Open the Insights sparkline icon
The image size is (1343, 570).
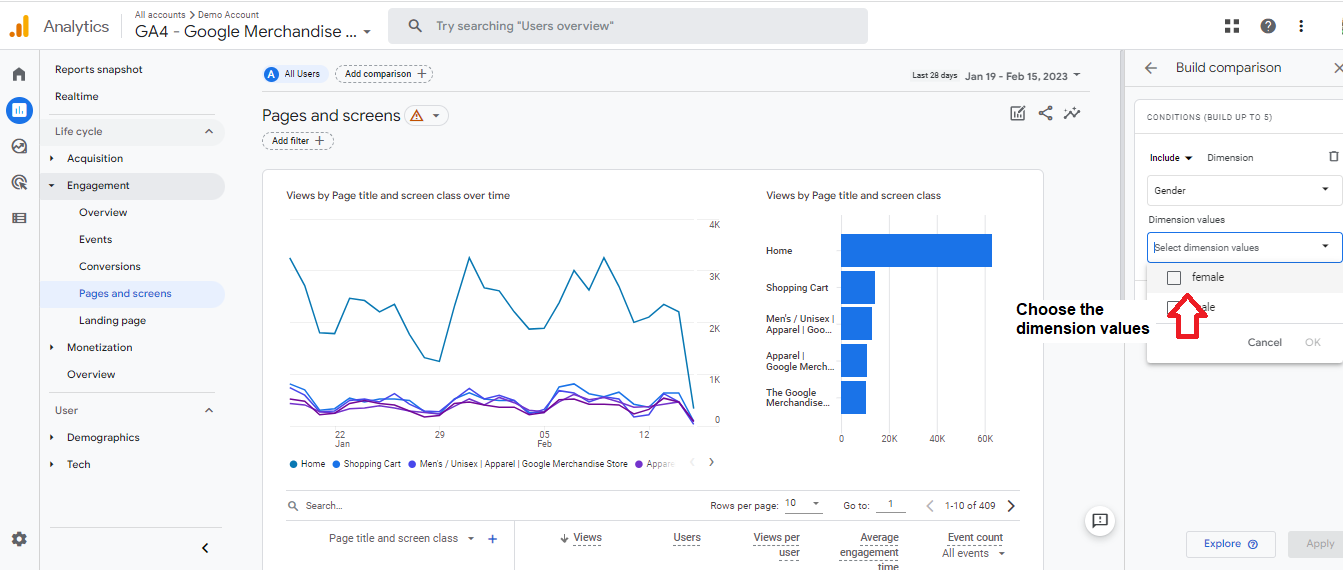point(1072,113)
